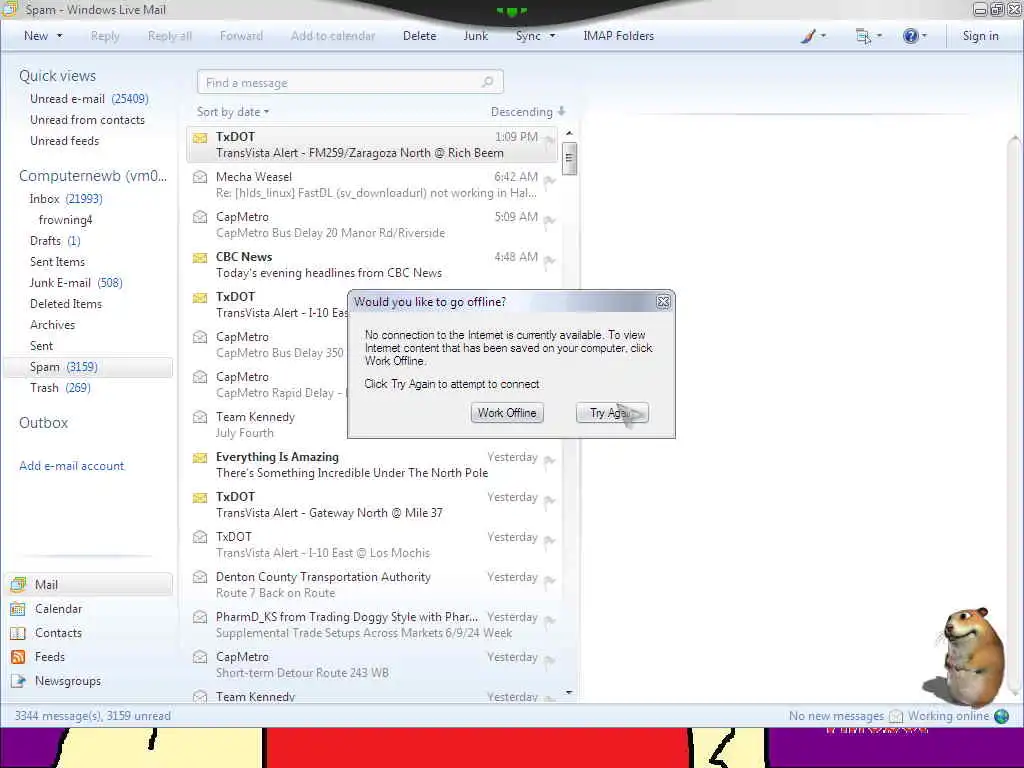
Task: Open the Menus toolbar icon
Action: [863, 36]
